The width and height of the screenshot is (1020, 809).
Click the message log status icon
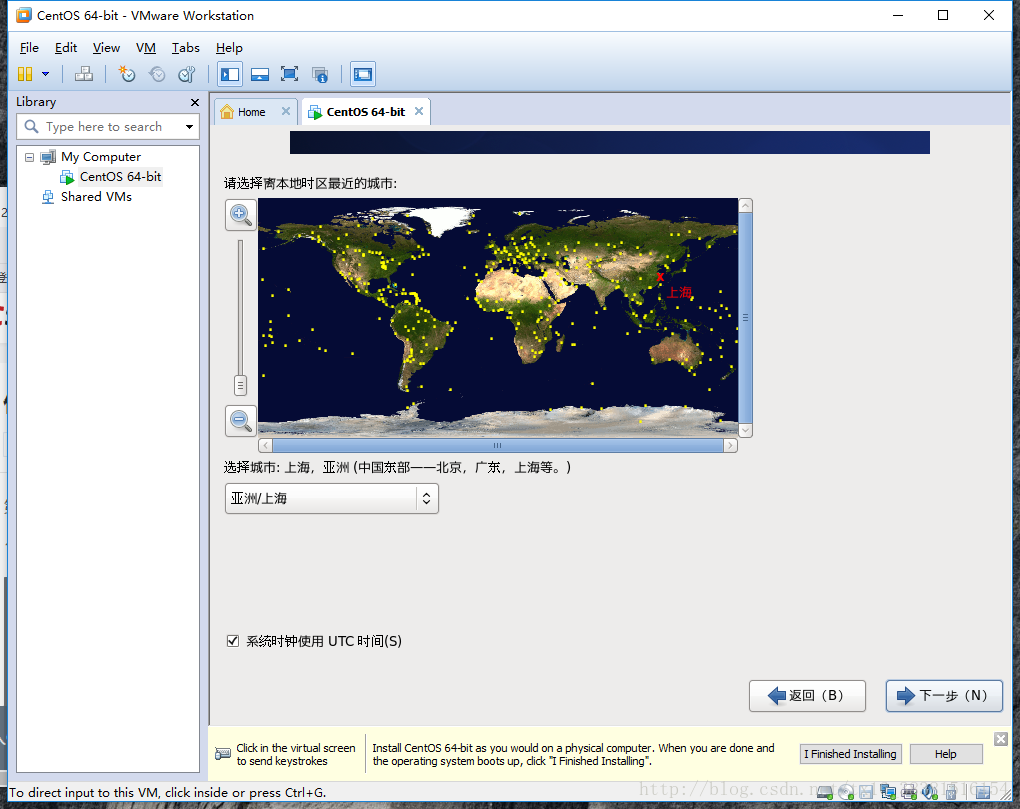(x=983, y=791)
